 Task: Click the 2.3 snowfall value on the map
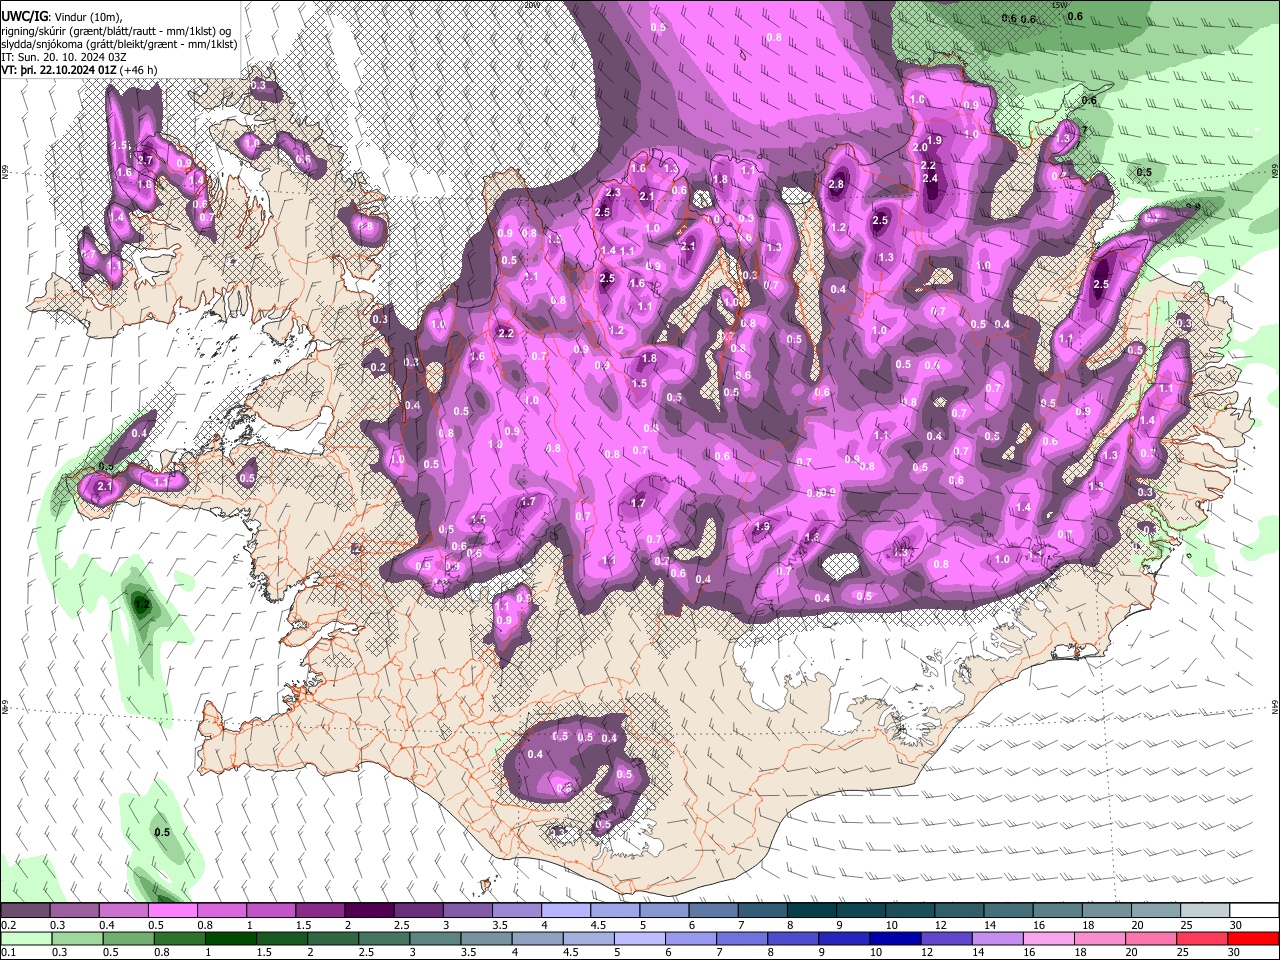613,193
